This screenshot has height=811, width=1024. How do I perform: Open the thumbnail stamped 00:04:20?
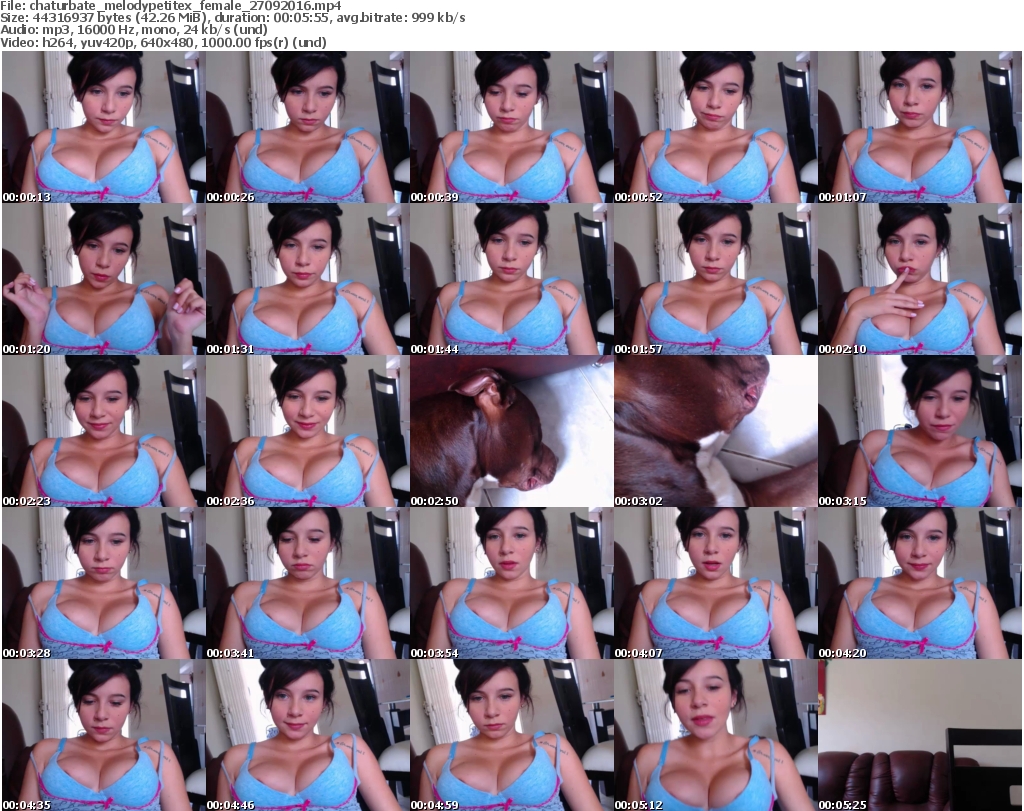pos(920,583)
